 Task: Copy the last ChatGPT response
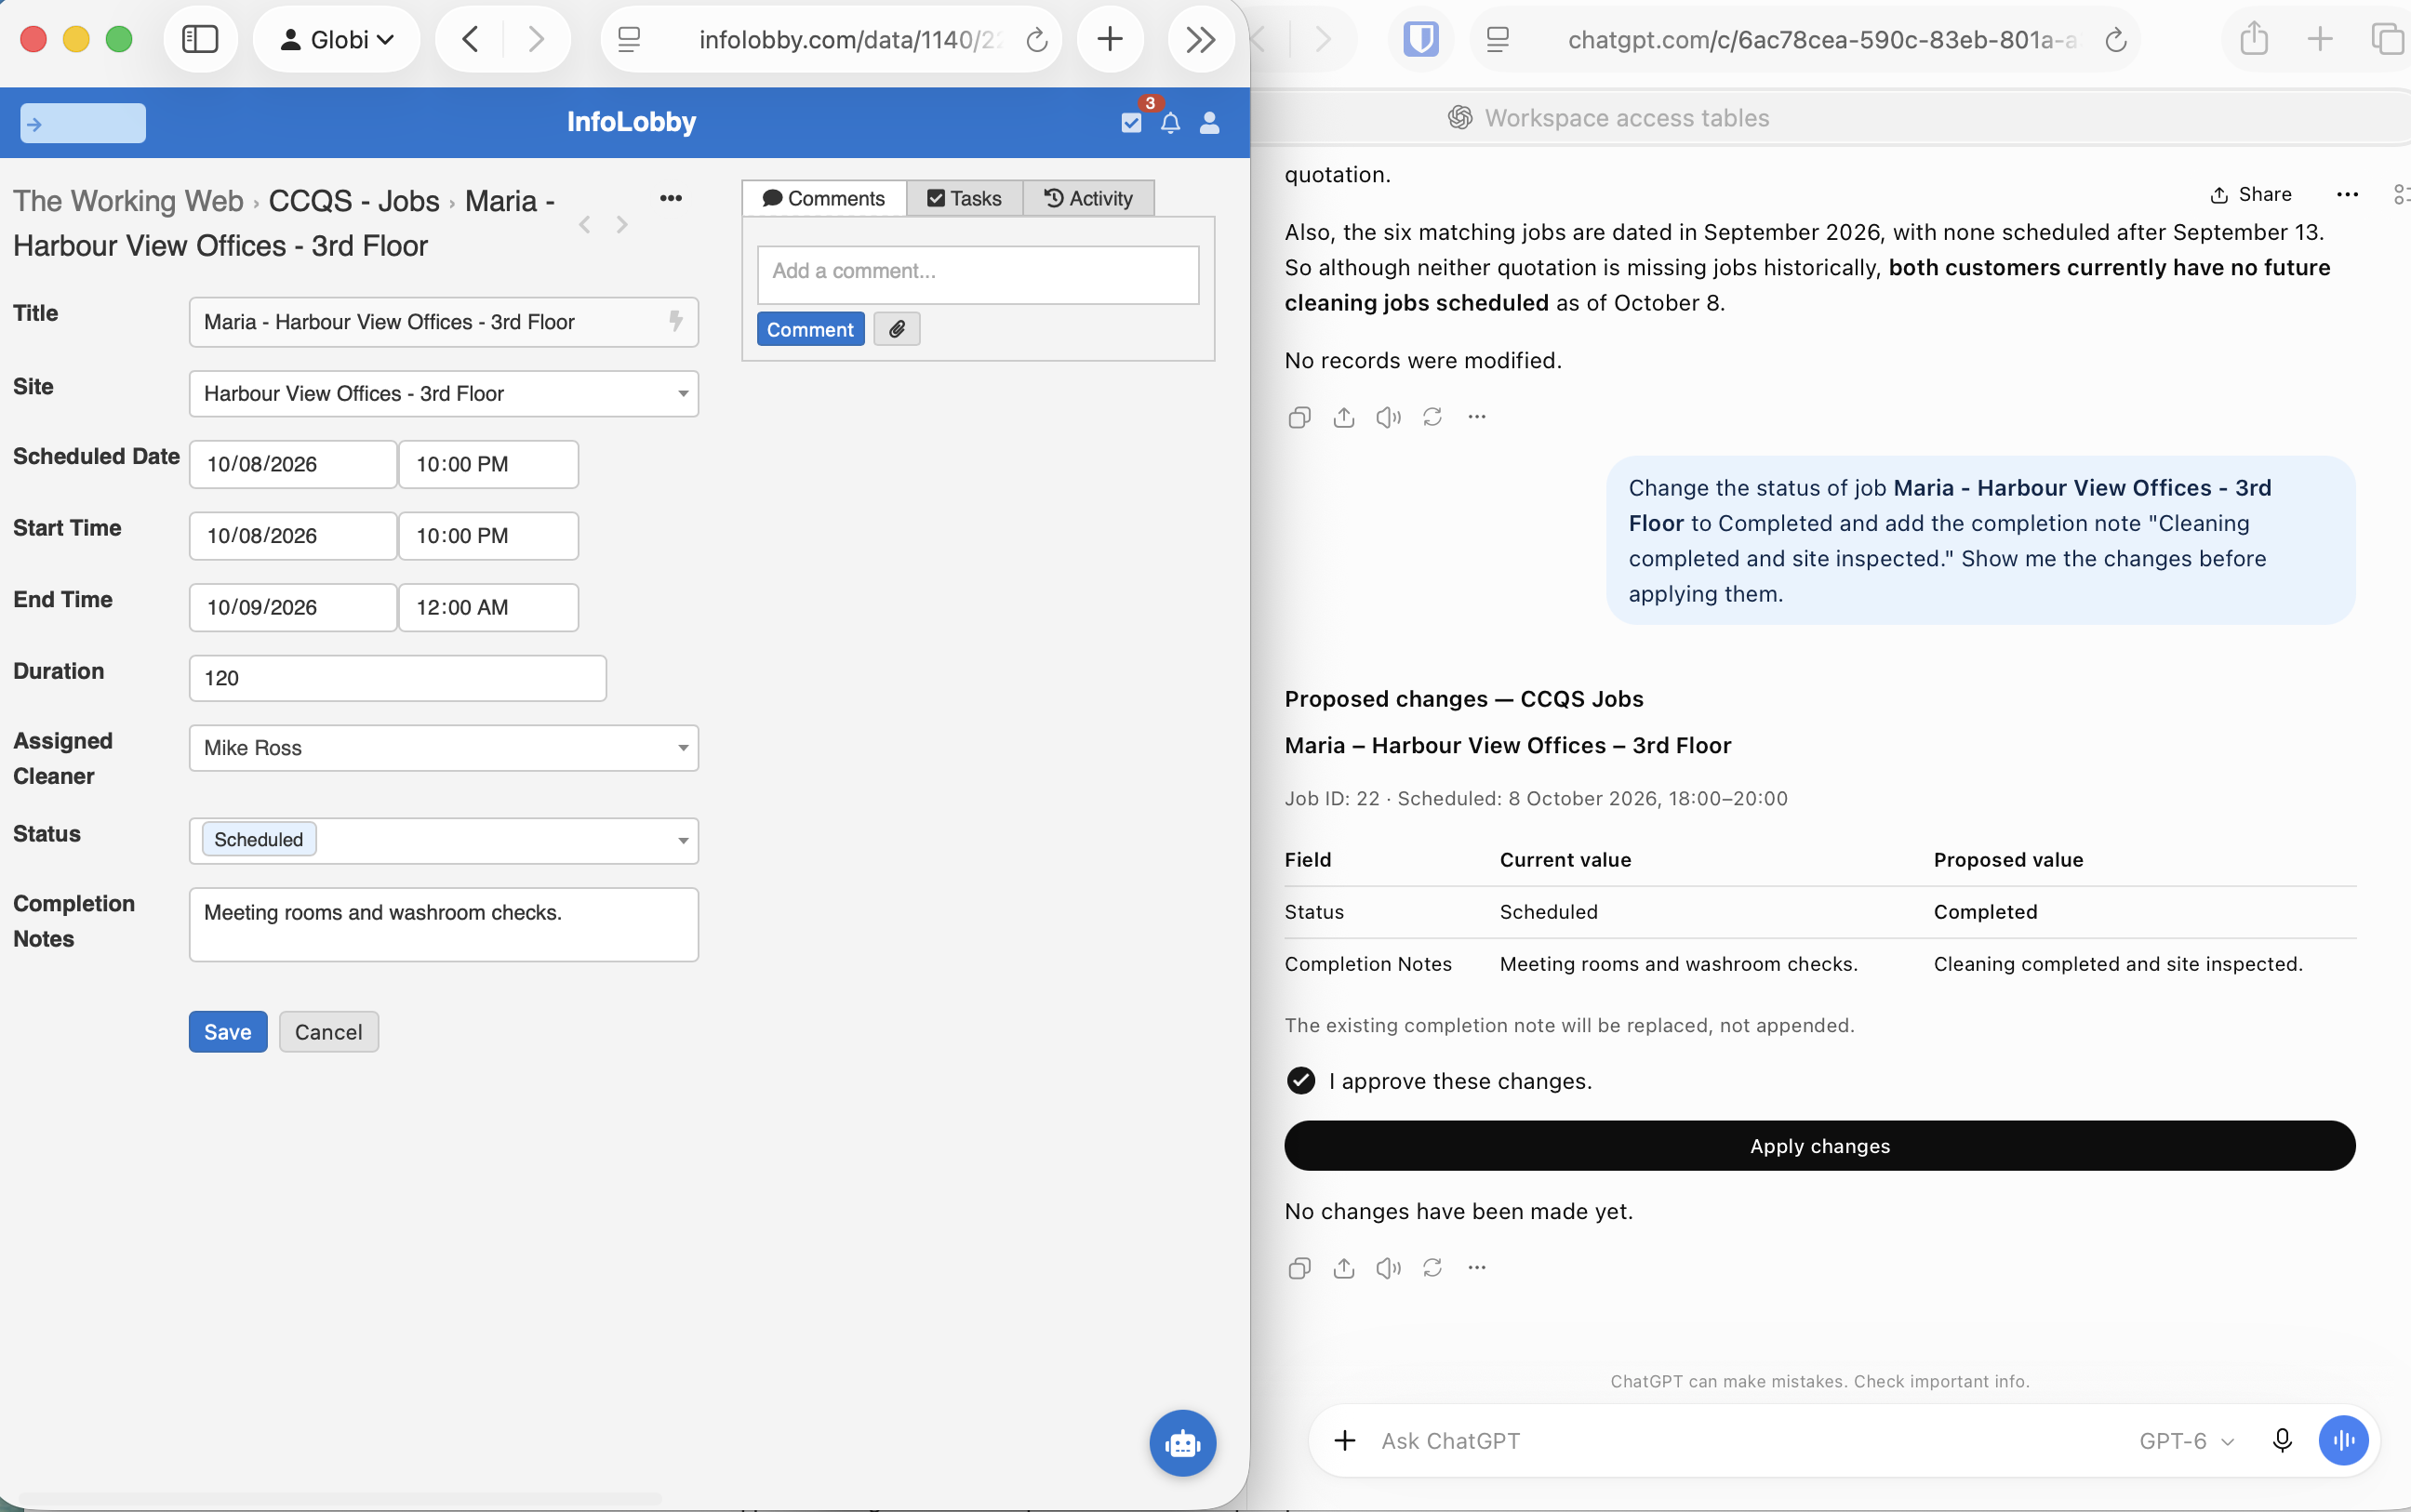point(1300,1268)
